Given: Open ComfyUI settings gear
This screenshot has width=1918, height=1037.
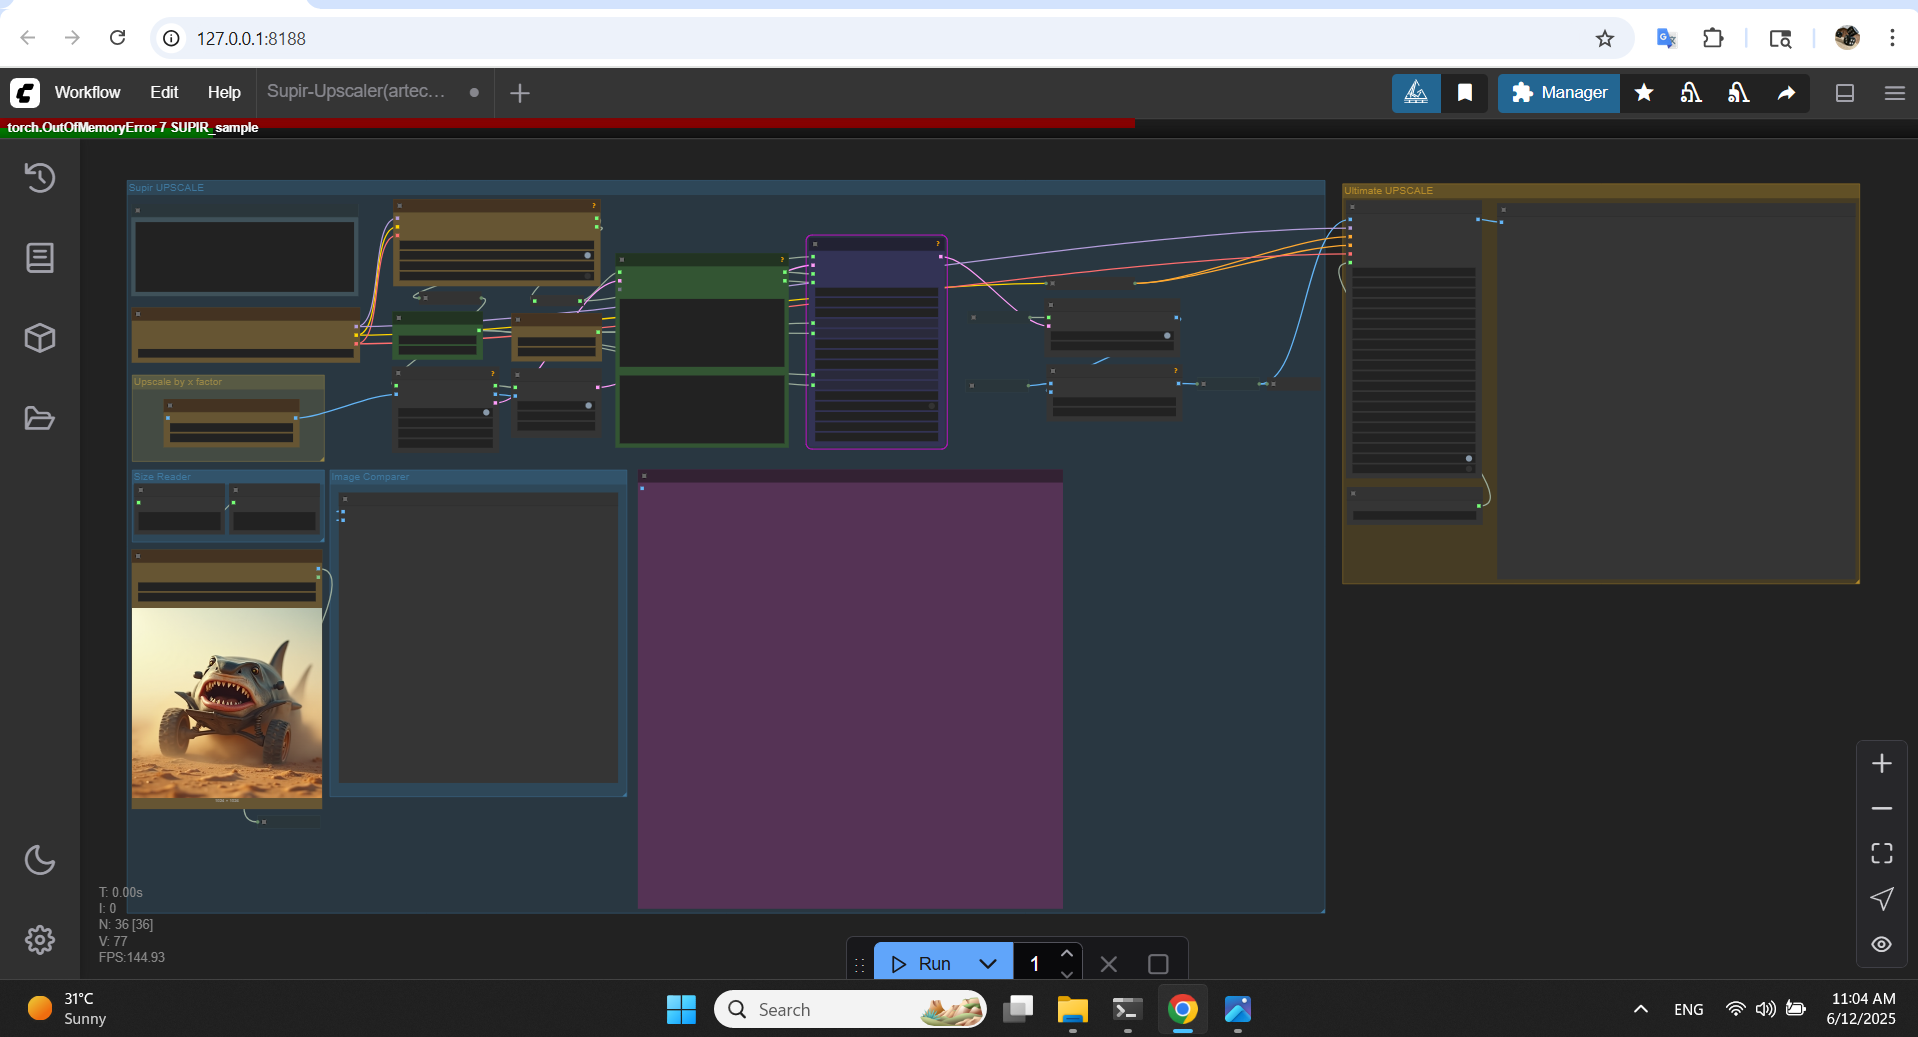Looking at the screenshot, I should coord(40,940).
